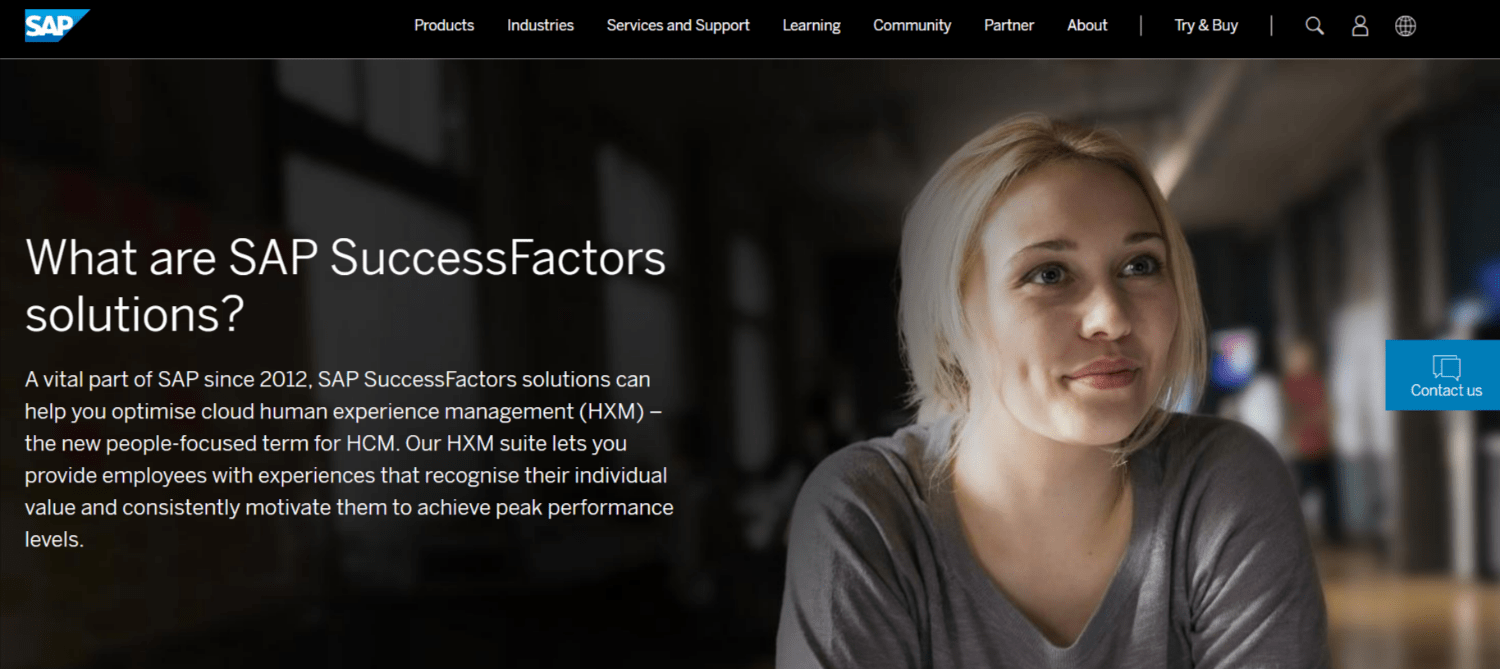Expand the About menu
Viewport: 1500px width, 669px height.
(1087, 26)
